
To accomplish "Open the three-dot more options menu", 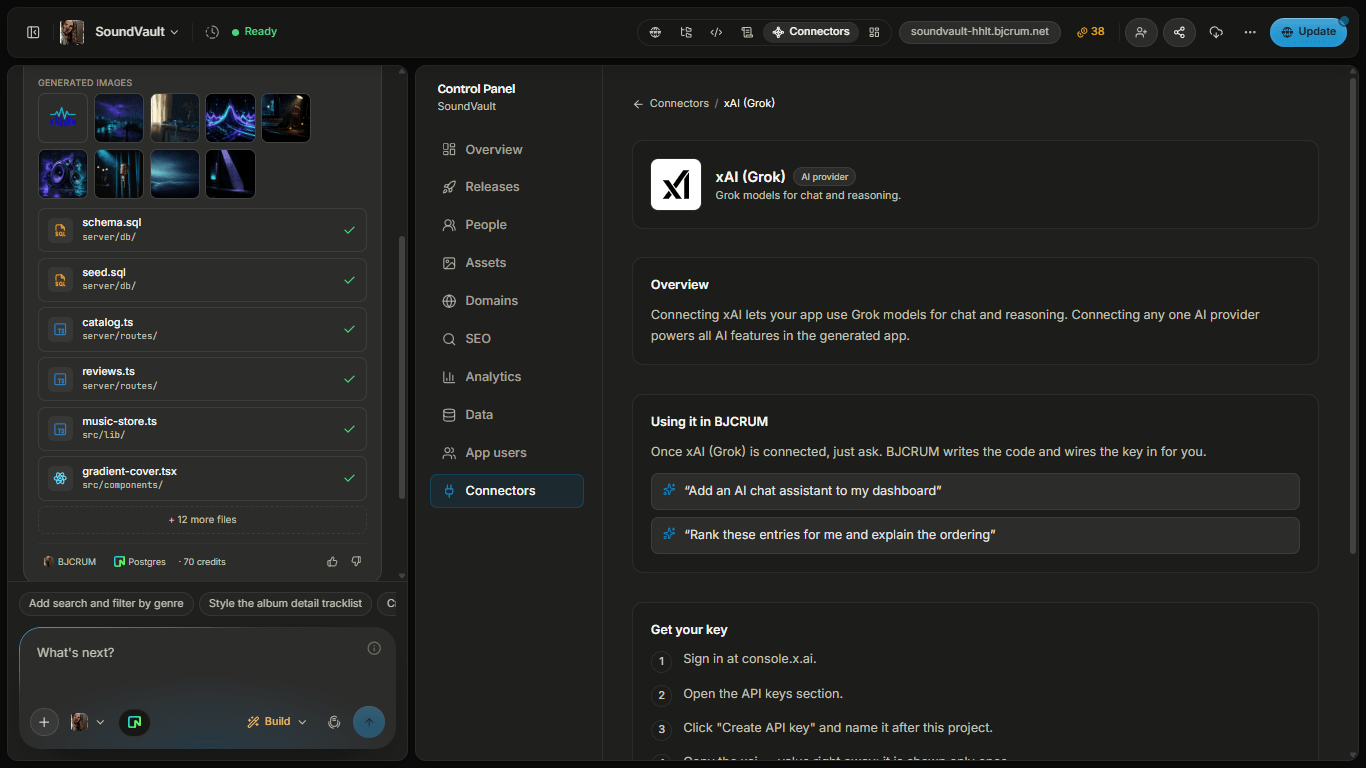I will 1250,32.
